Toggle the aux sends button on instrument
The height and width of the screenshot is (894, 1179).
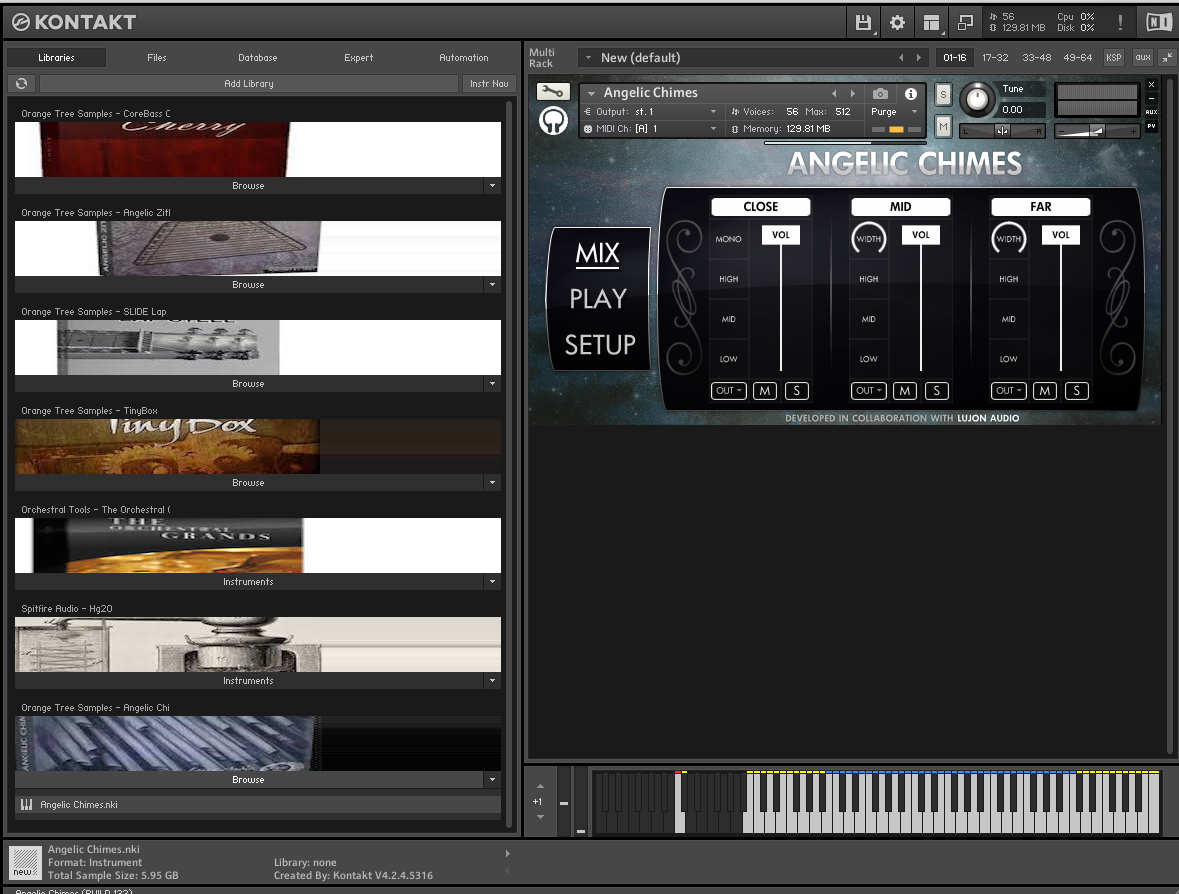pos(1151,112)
